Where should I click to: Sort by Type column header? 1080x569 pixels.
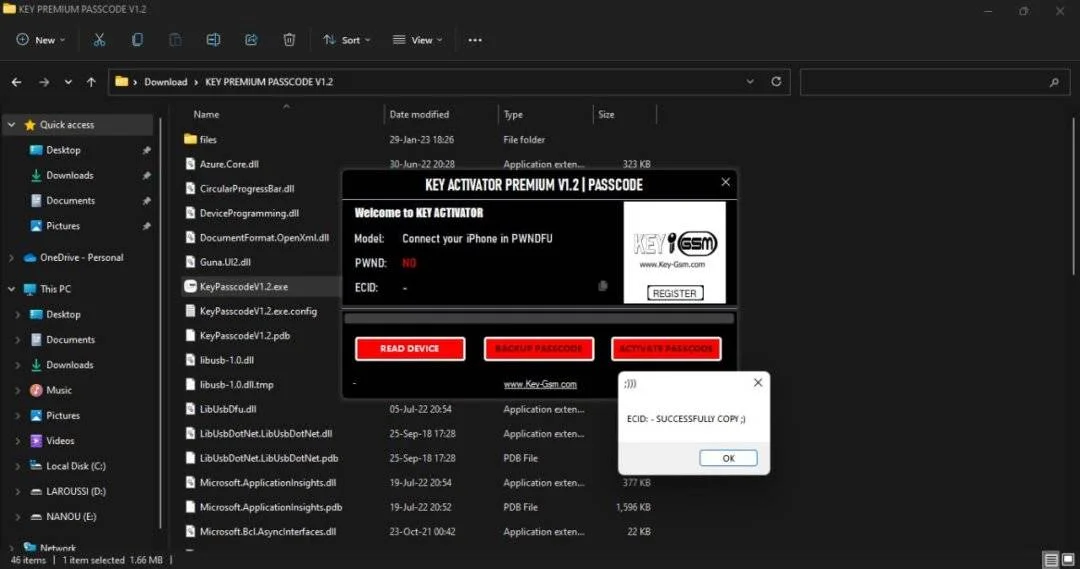click(512, 115)
